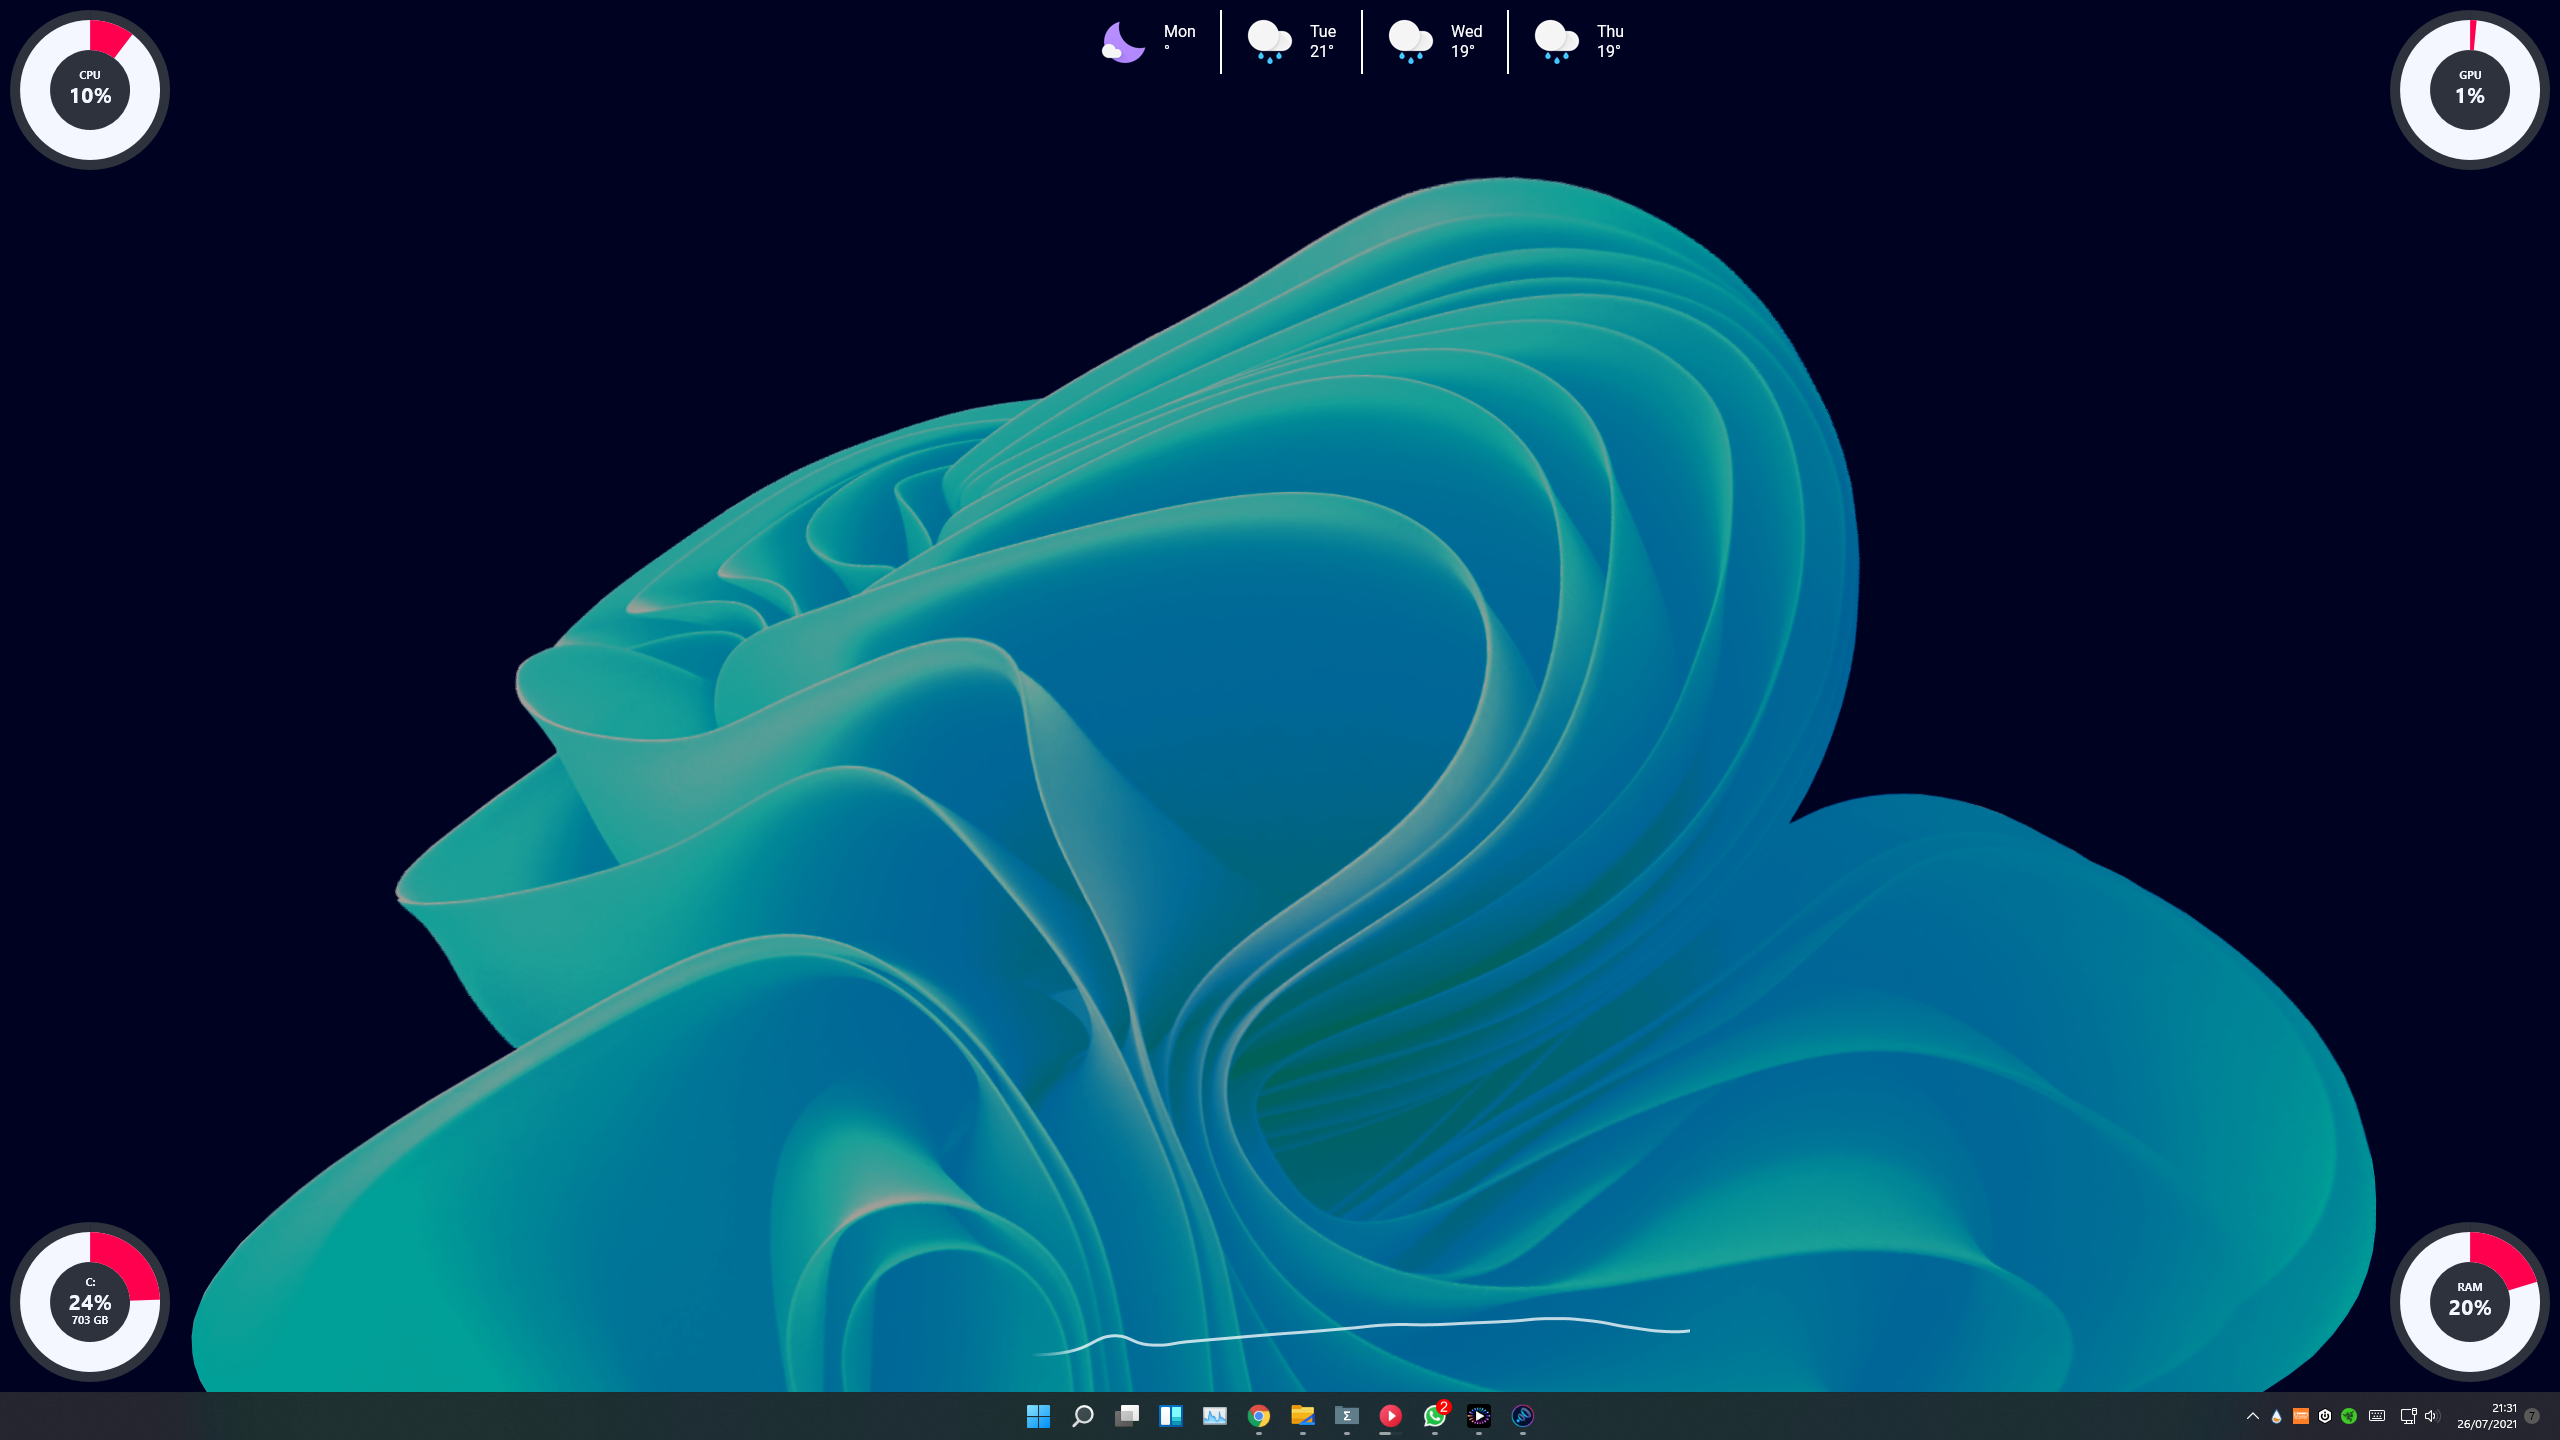Click the date and time display
Screen dimensions: 2560x1440
pos(2488,1415)
